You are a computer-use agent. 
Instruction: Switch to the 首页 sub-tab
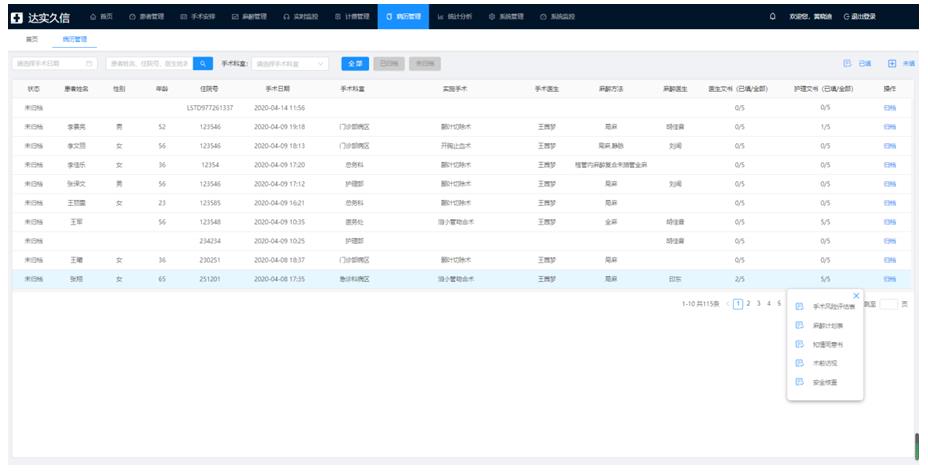32,39
